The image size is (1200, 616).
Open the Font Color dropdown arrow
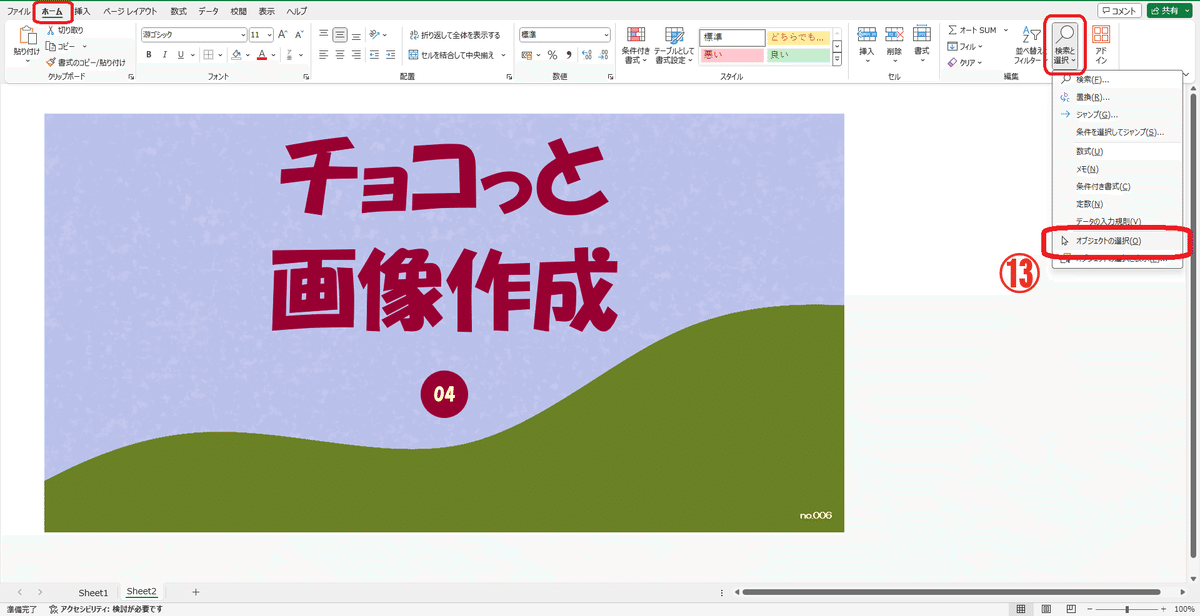coord(272,55)
